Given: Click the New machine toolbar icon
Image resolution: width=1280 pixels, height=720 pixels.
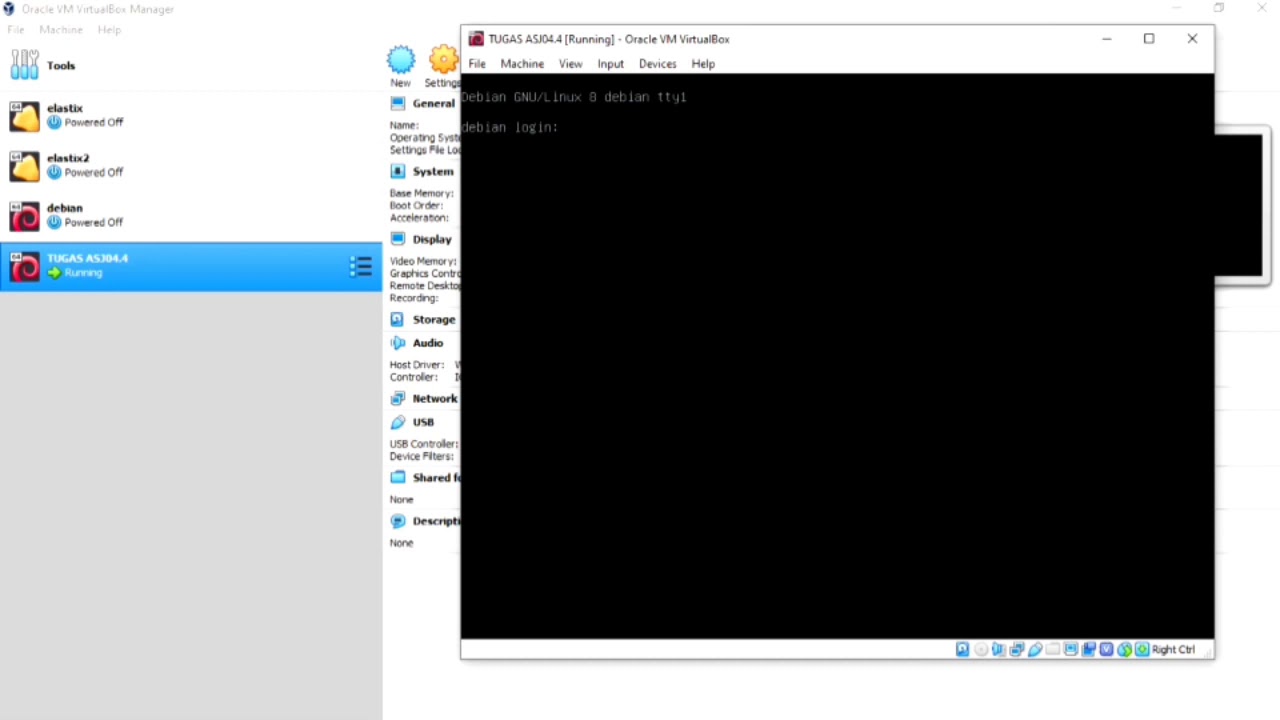Looking at the screenshot, I should point(401,60).
